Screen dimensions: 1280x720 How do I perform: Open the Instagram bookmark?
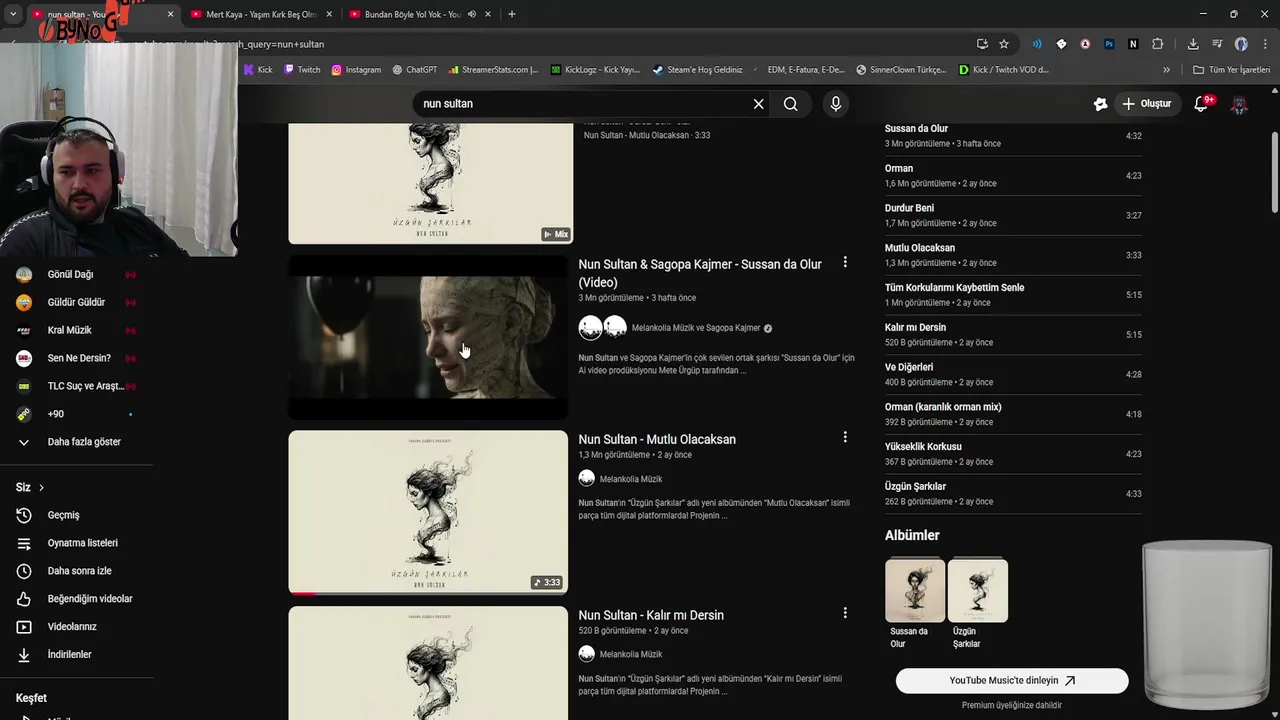pos(356,70)
